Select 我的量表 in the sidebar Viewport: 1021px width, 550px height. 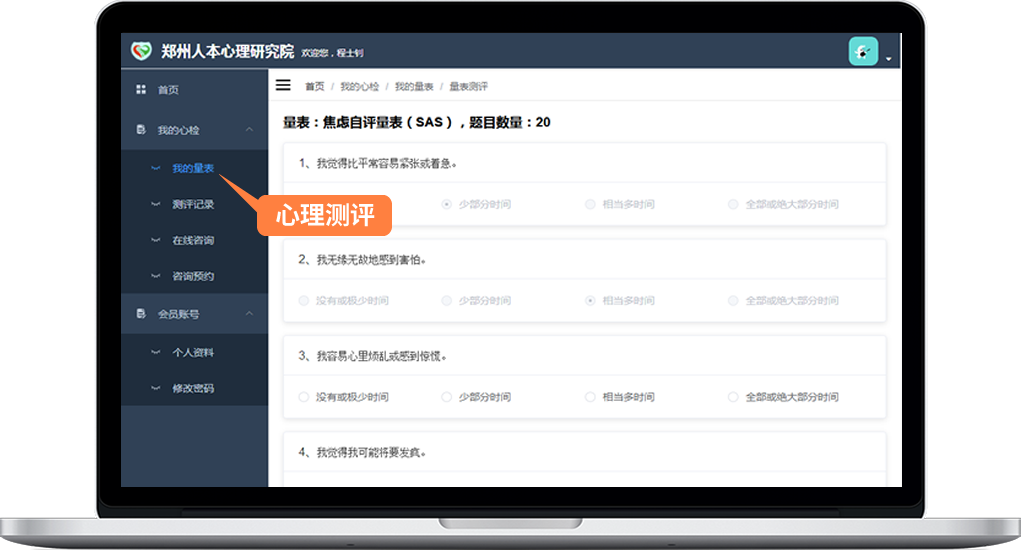click(x=193, y=168)
